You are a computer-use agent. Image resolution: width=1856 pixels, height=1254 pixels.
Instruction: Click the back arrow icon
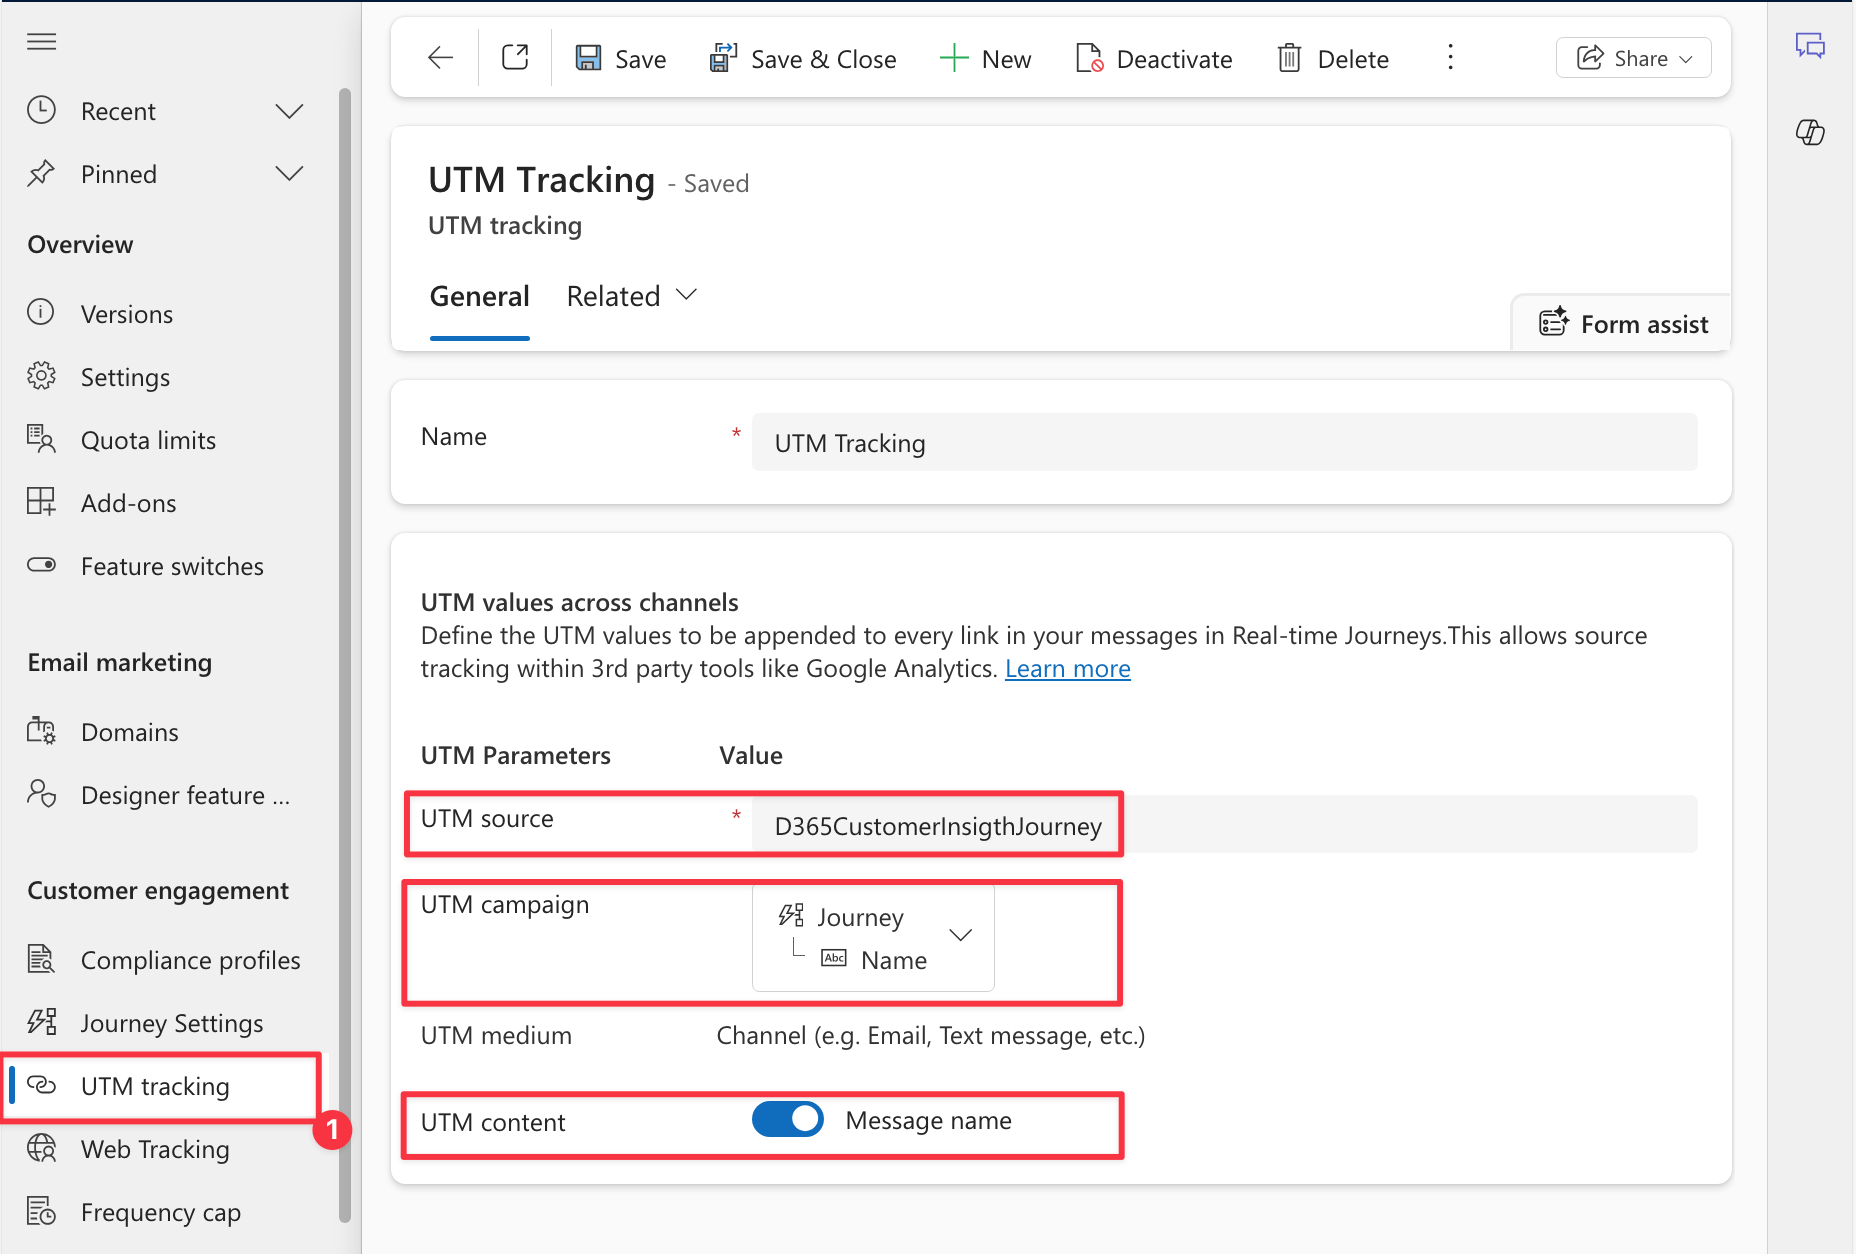[440, 58]
